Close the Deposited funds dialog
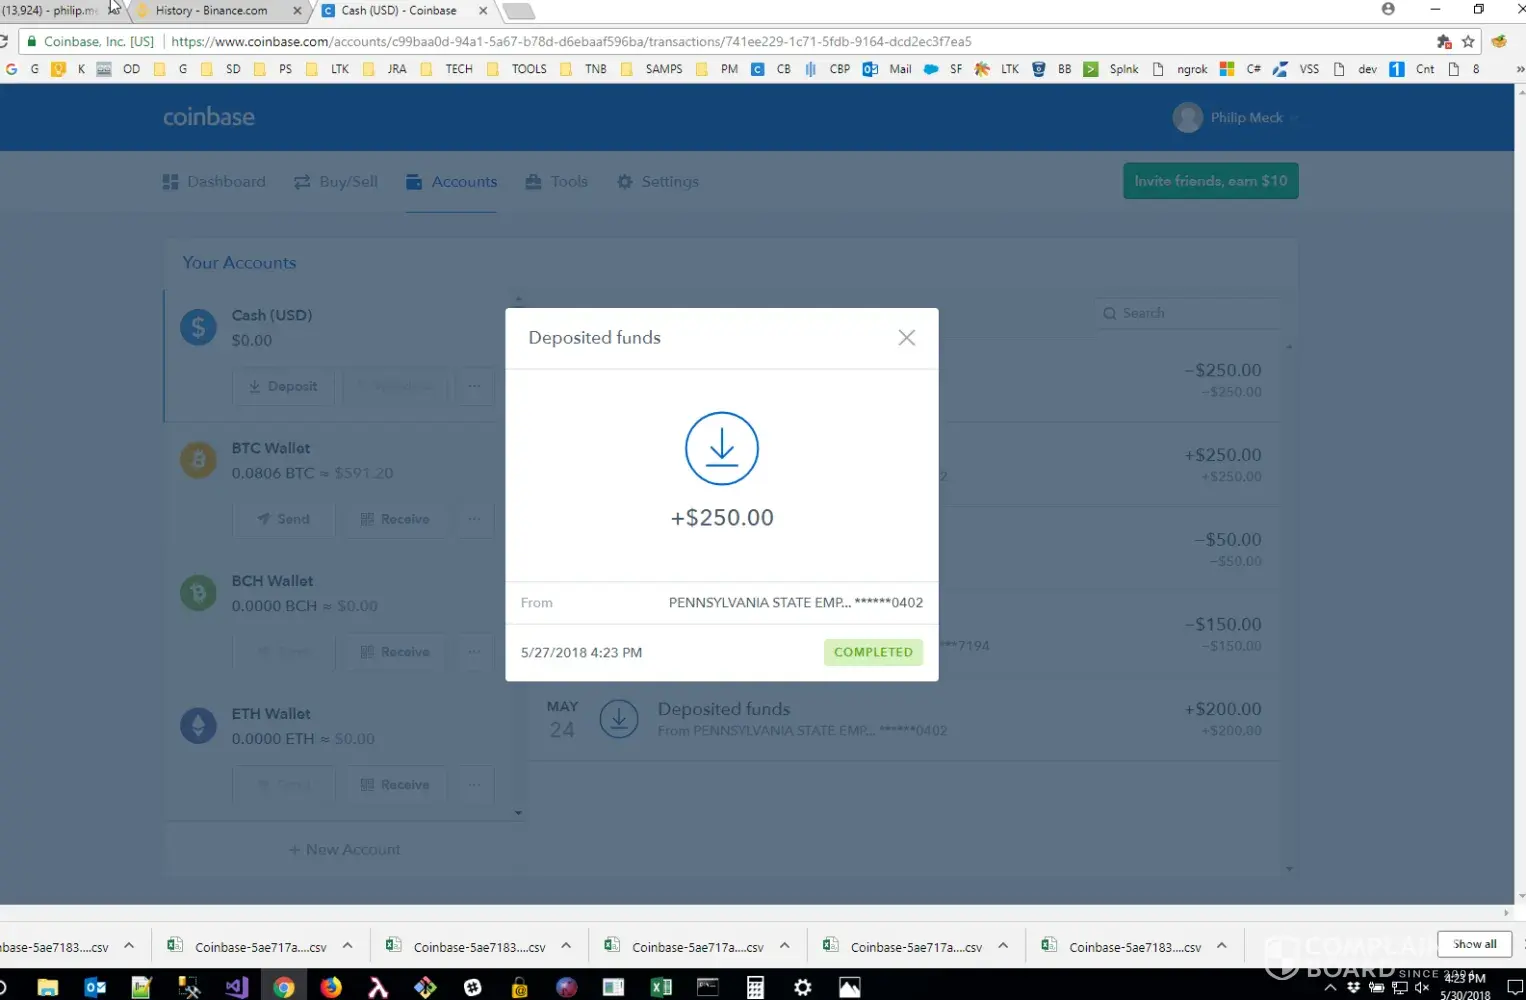1526x1000 pixels. (906, 338)
